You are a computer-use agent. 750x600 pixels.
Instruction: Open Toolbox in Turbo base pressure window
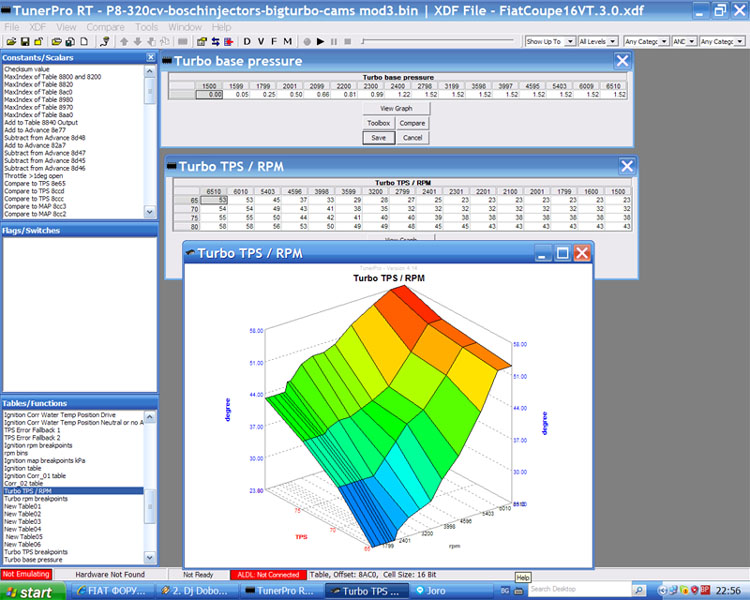[x=378, y=123]
